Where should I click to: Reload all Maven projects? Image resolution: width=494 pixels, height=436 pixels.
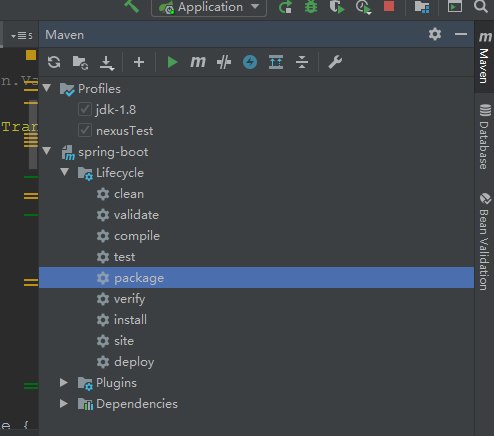pyautogui.click(x=54, y=62)
